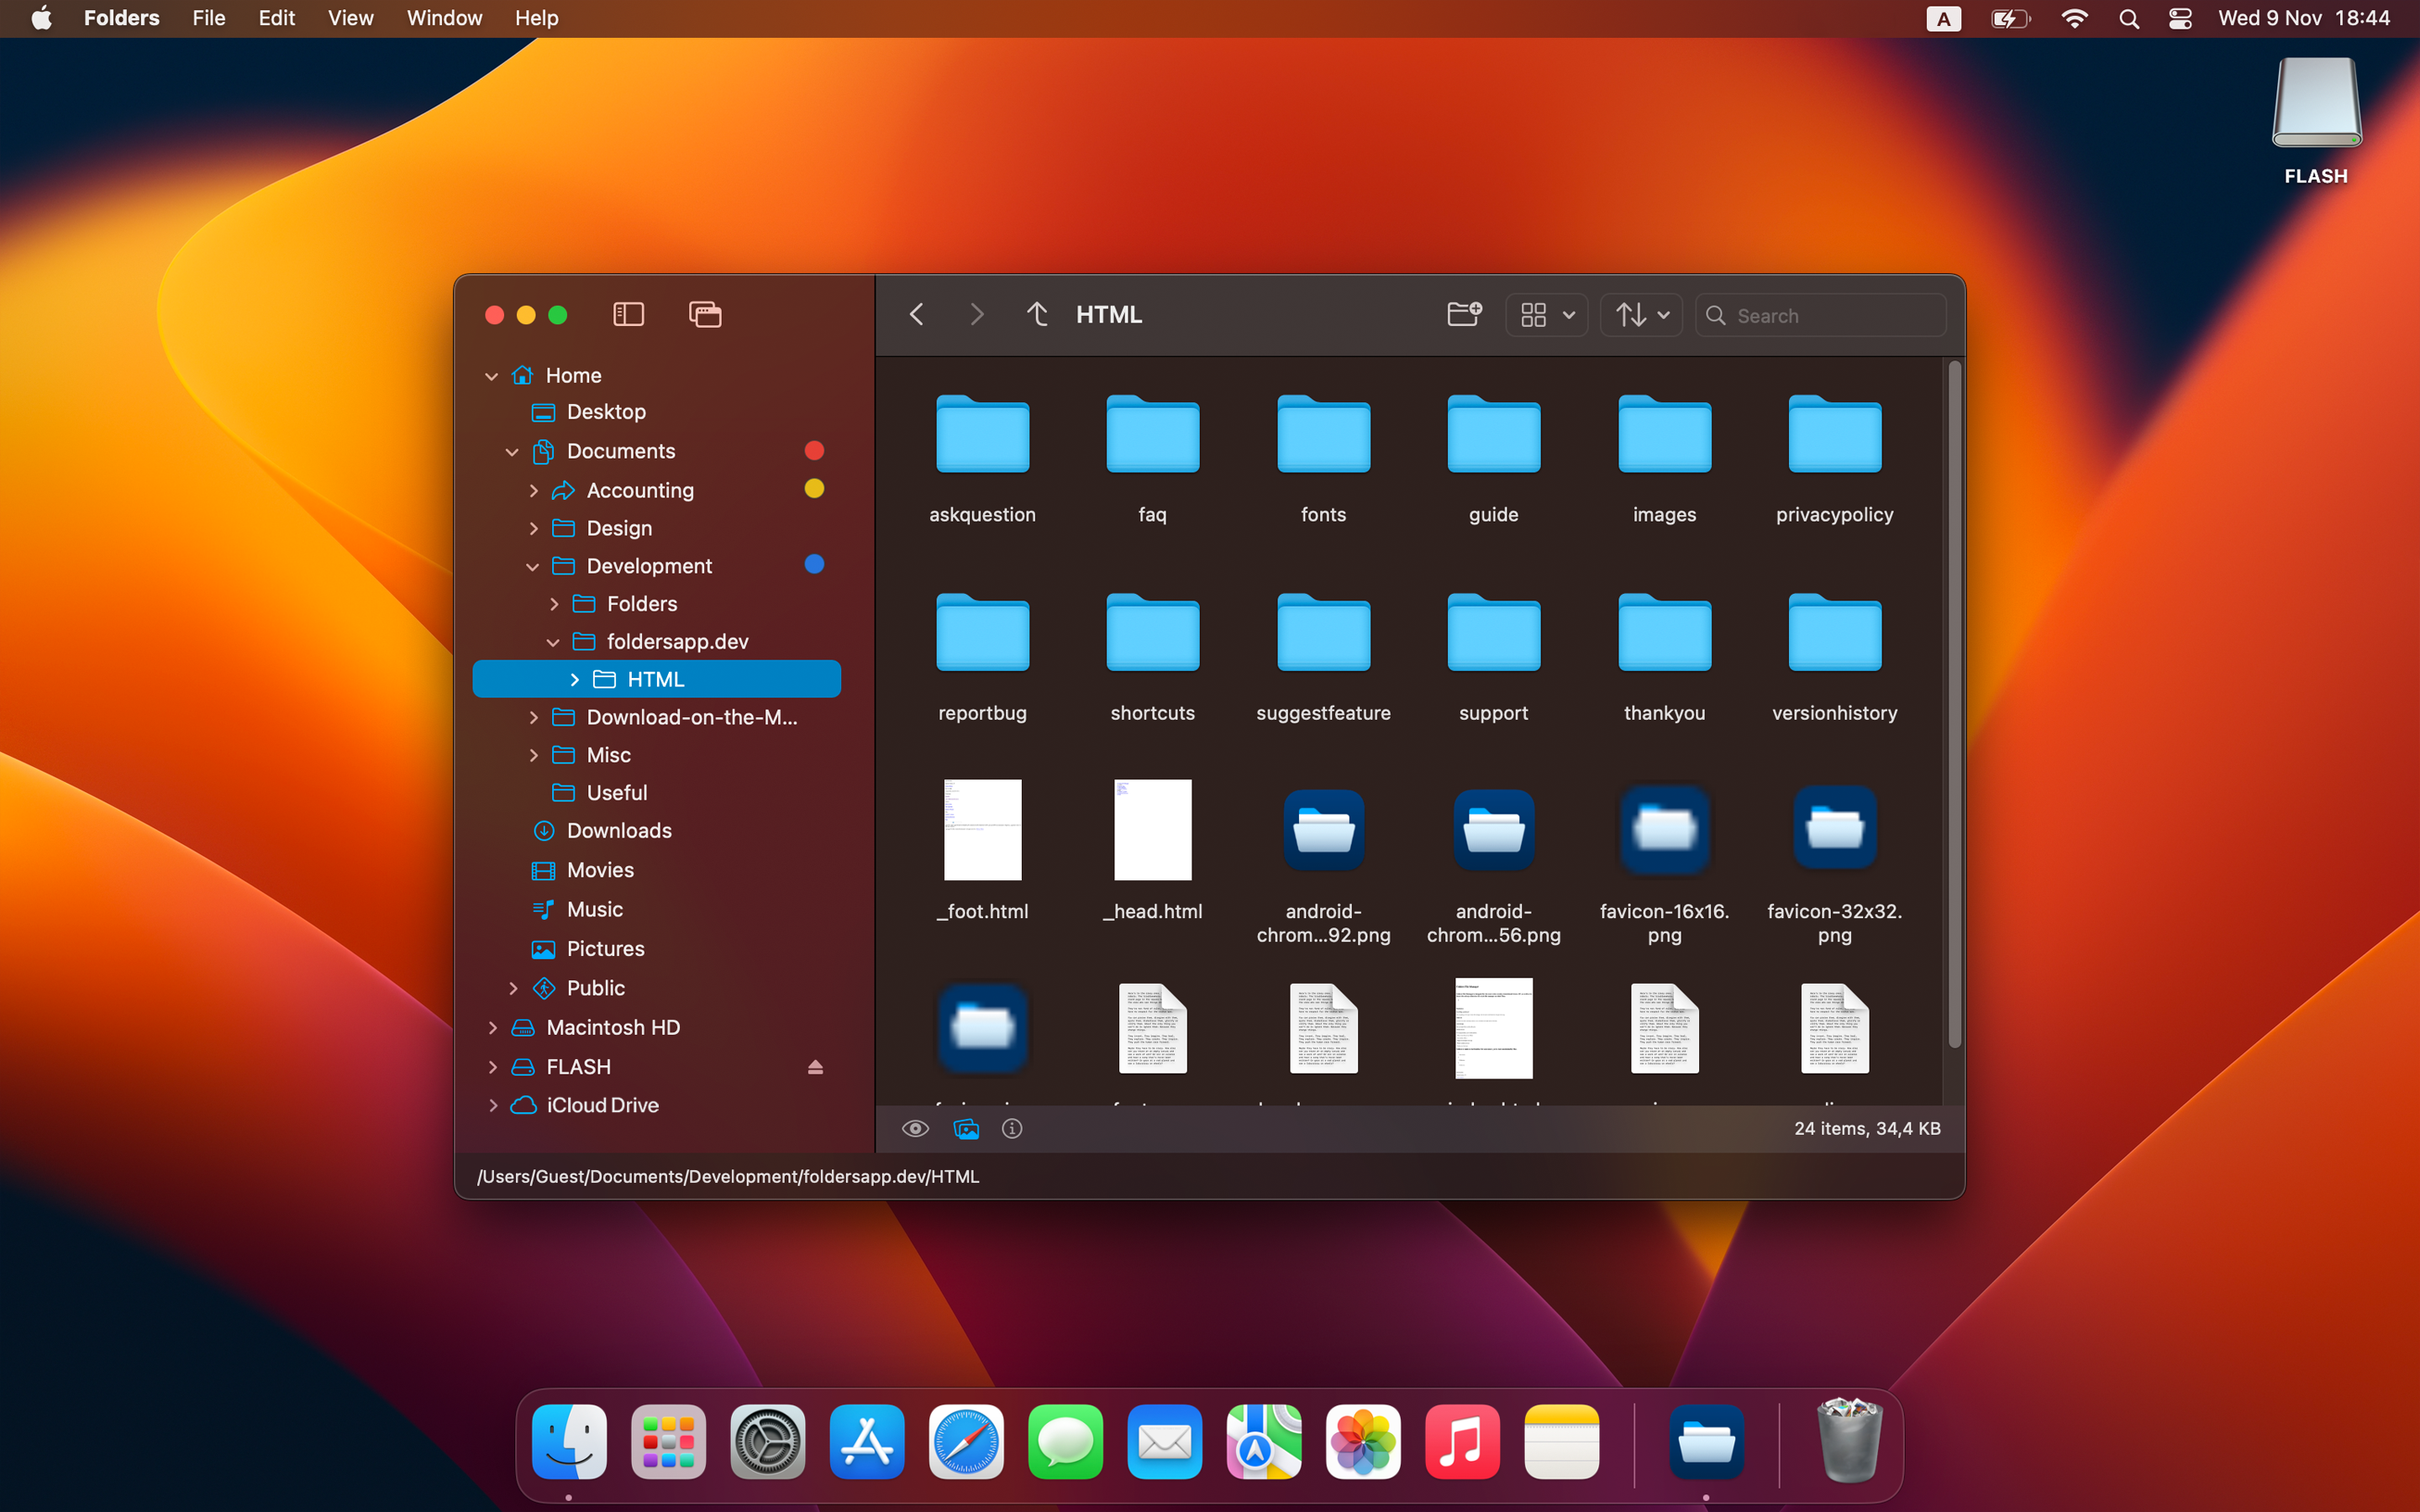2420x1512 pixels.
Task: Create a new folder using toolbar icon
Action: pyautogui.click(x=1464, y=315)
